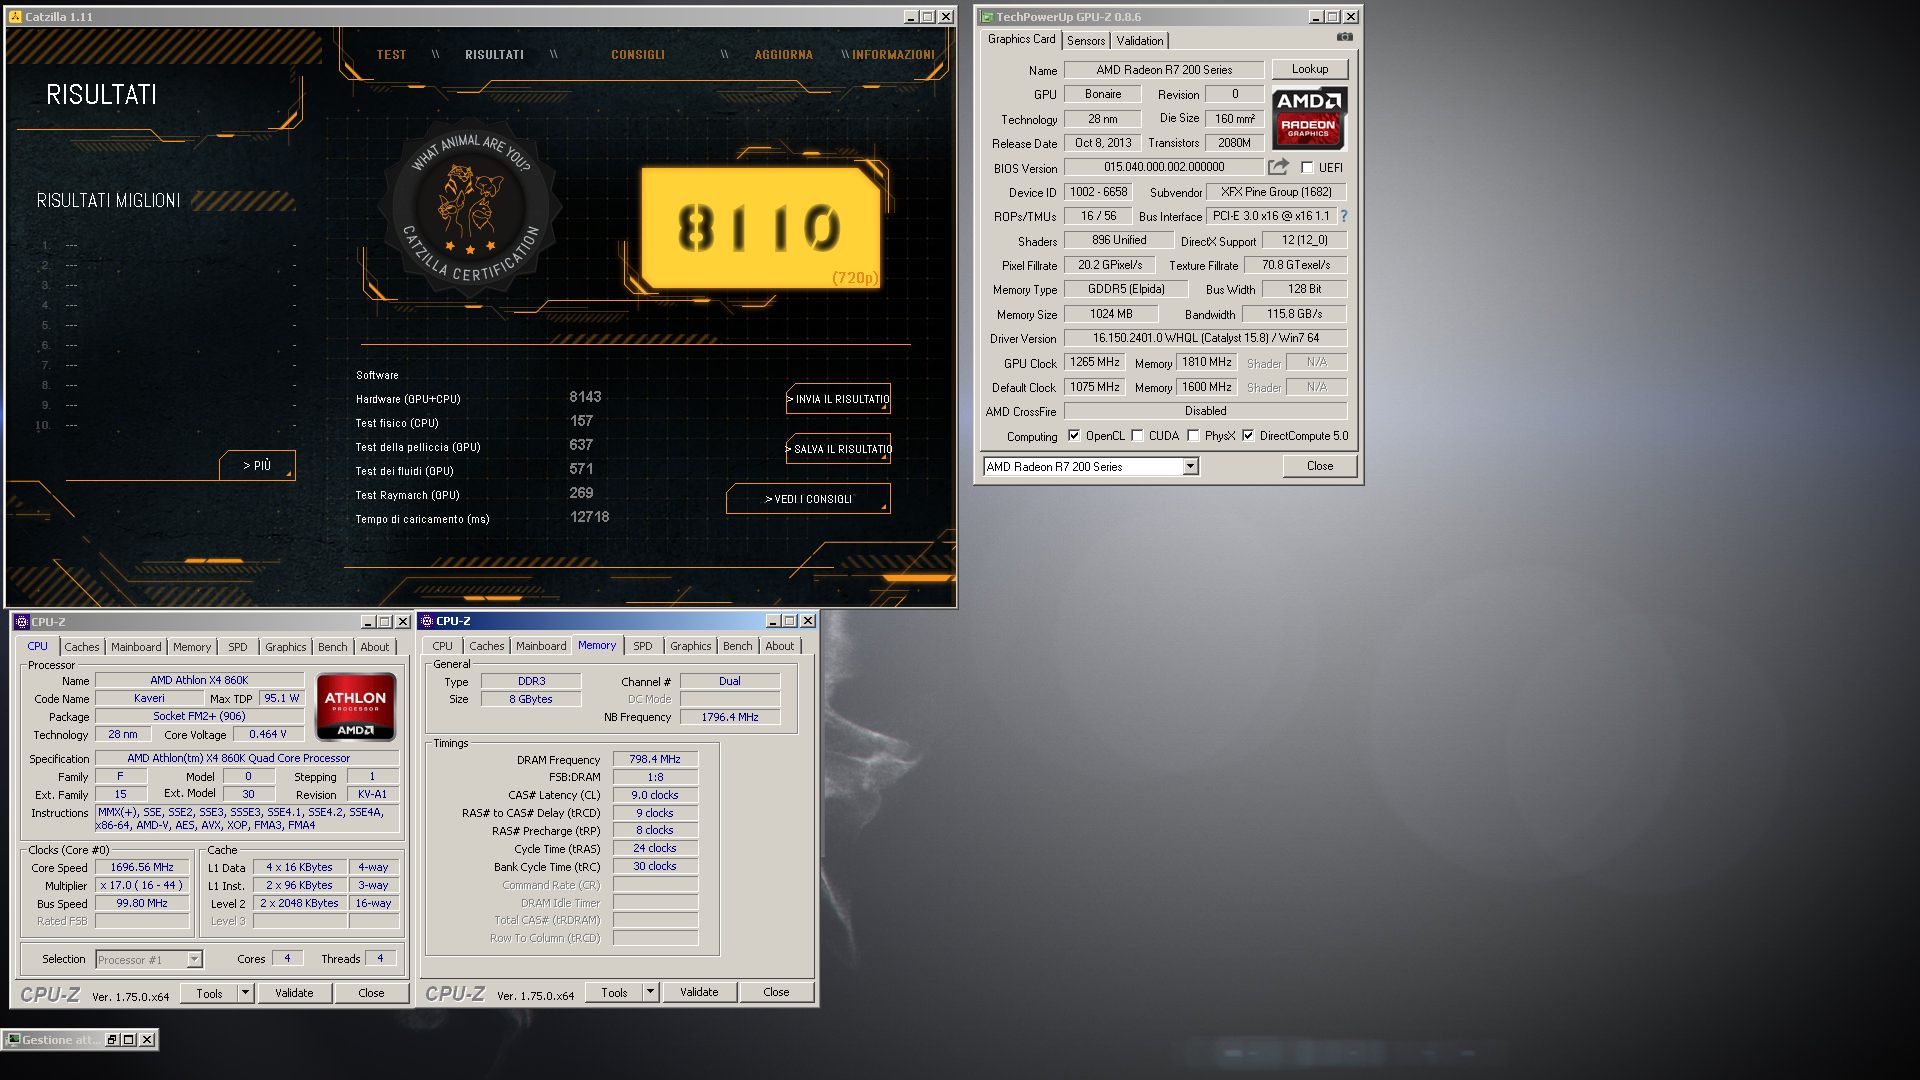Click SALVA IL RISULTATO button
This screenshot has width=1920, height=1080.
838,449
